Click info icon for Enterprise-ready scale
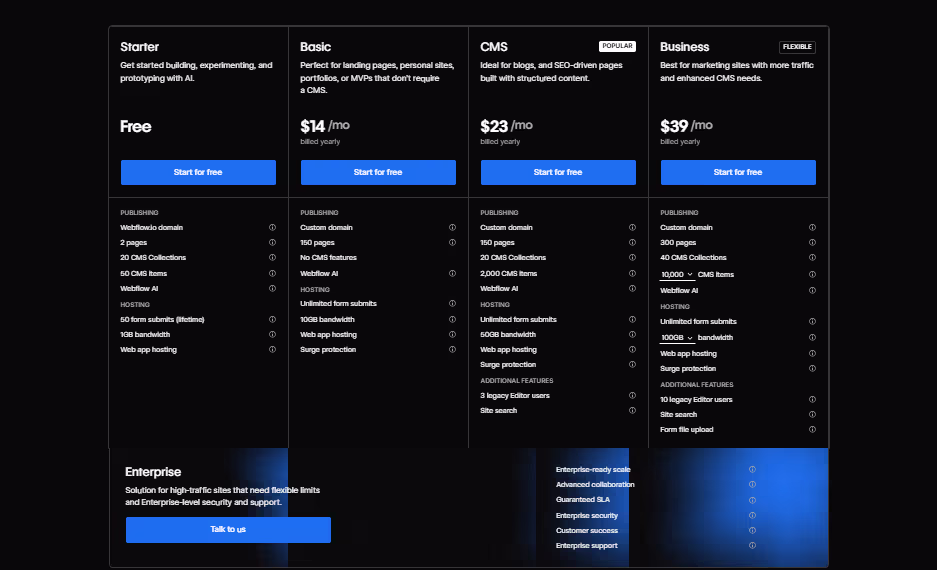Screen dimensions: 937x570 tap(752, 470)
